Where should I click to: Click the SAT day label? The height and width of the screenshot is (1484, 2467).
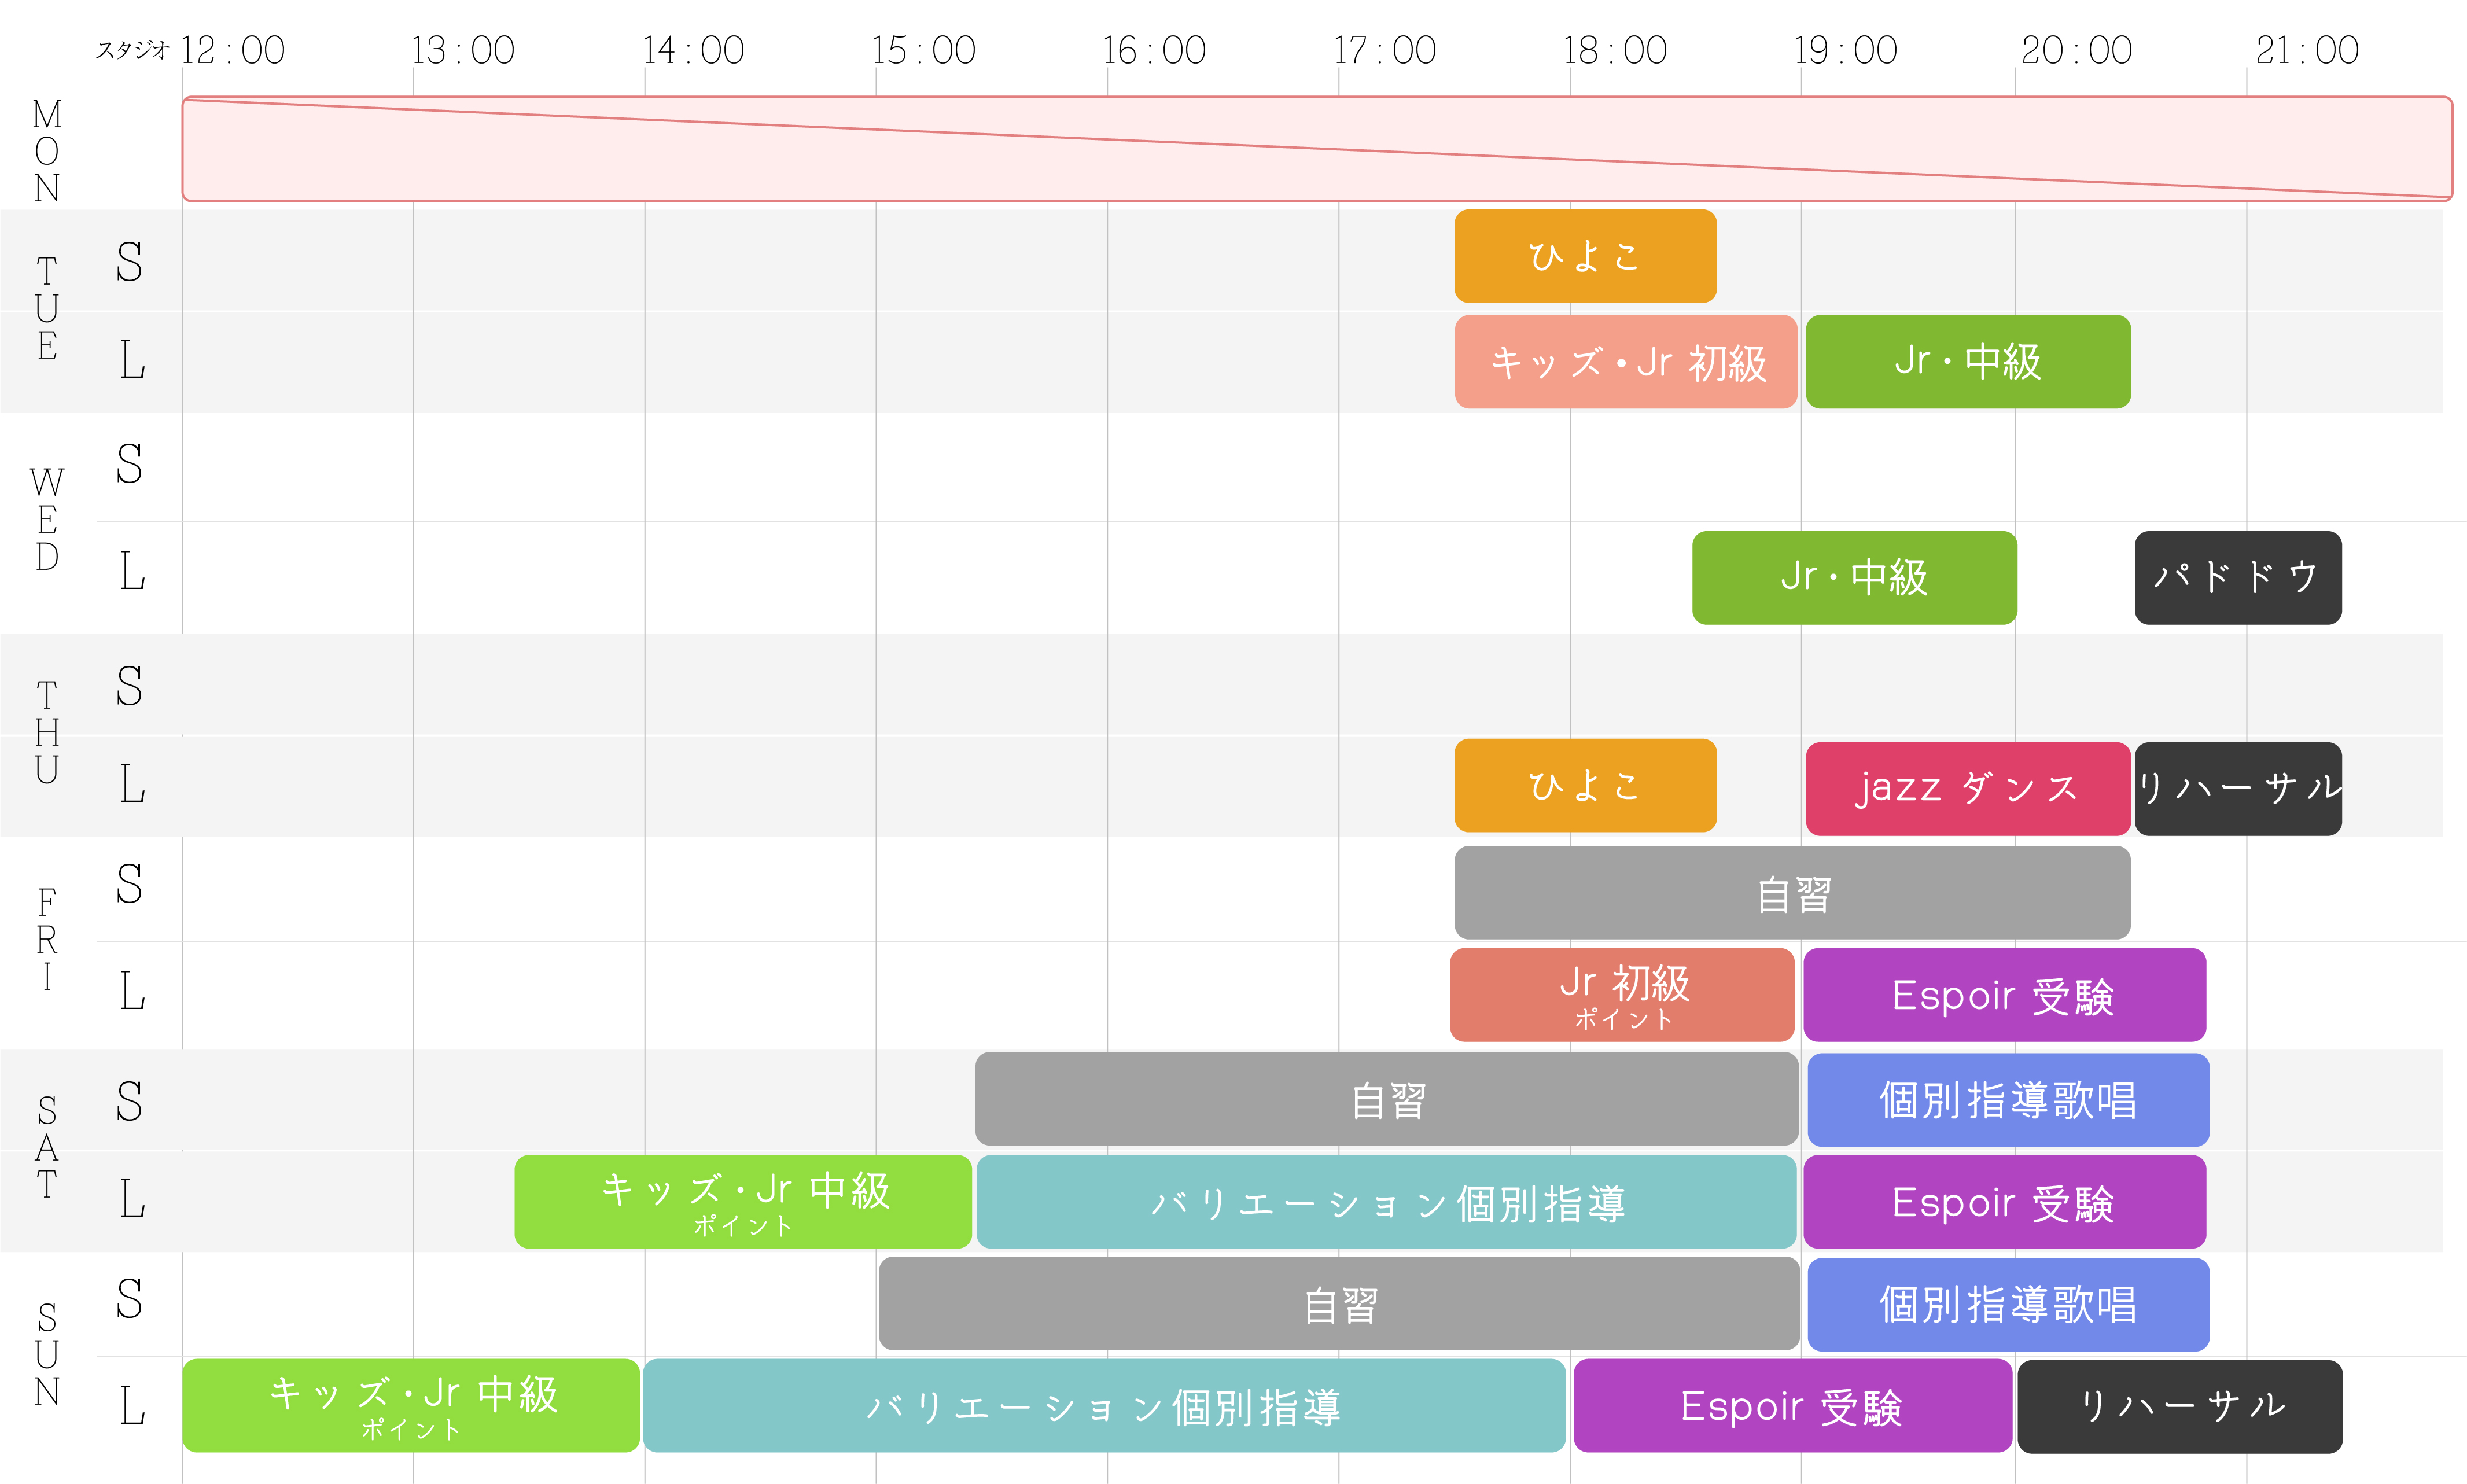(x=47, y=1148)
